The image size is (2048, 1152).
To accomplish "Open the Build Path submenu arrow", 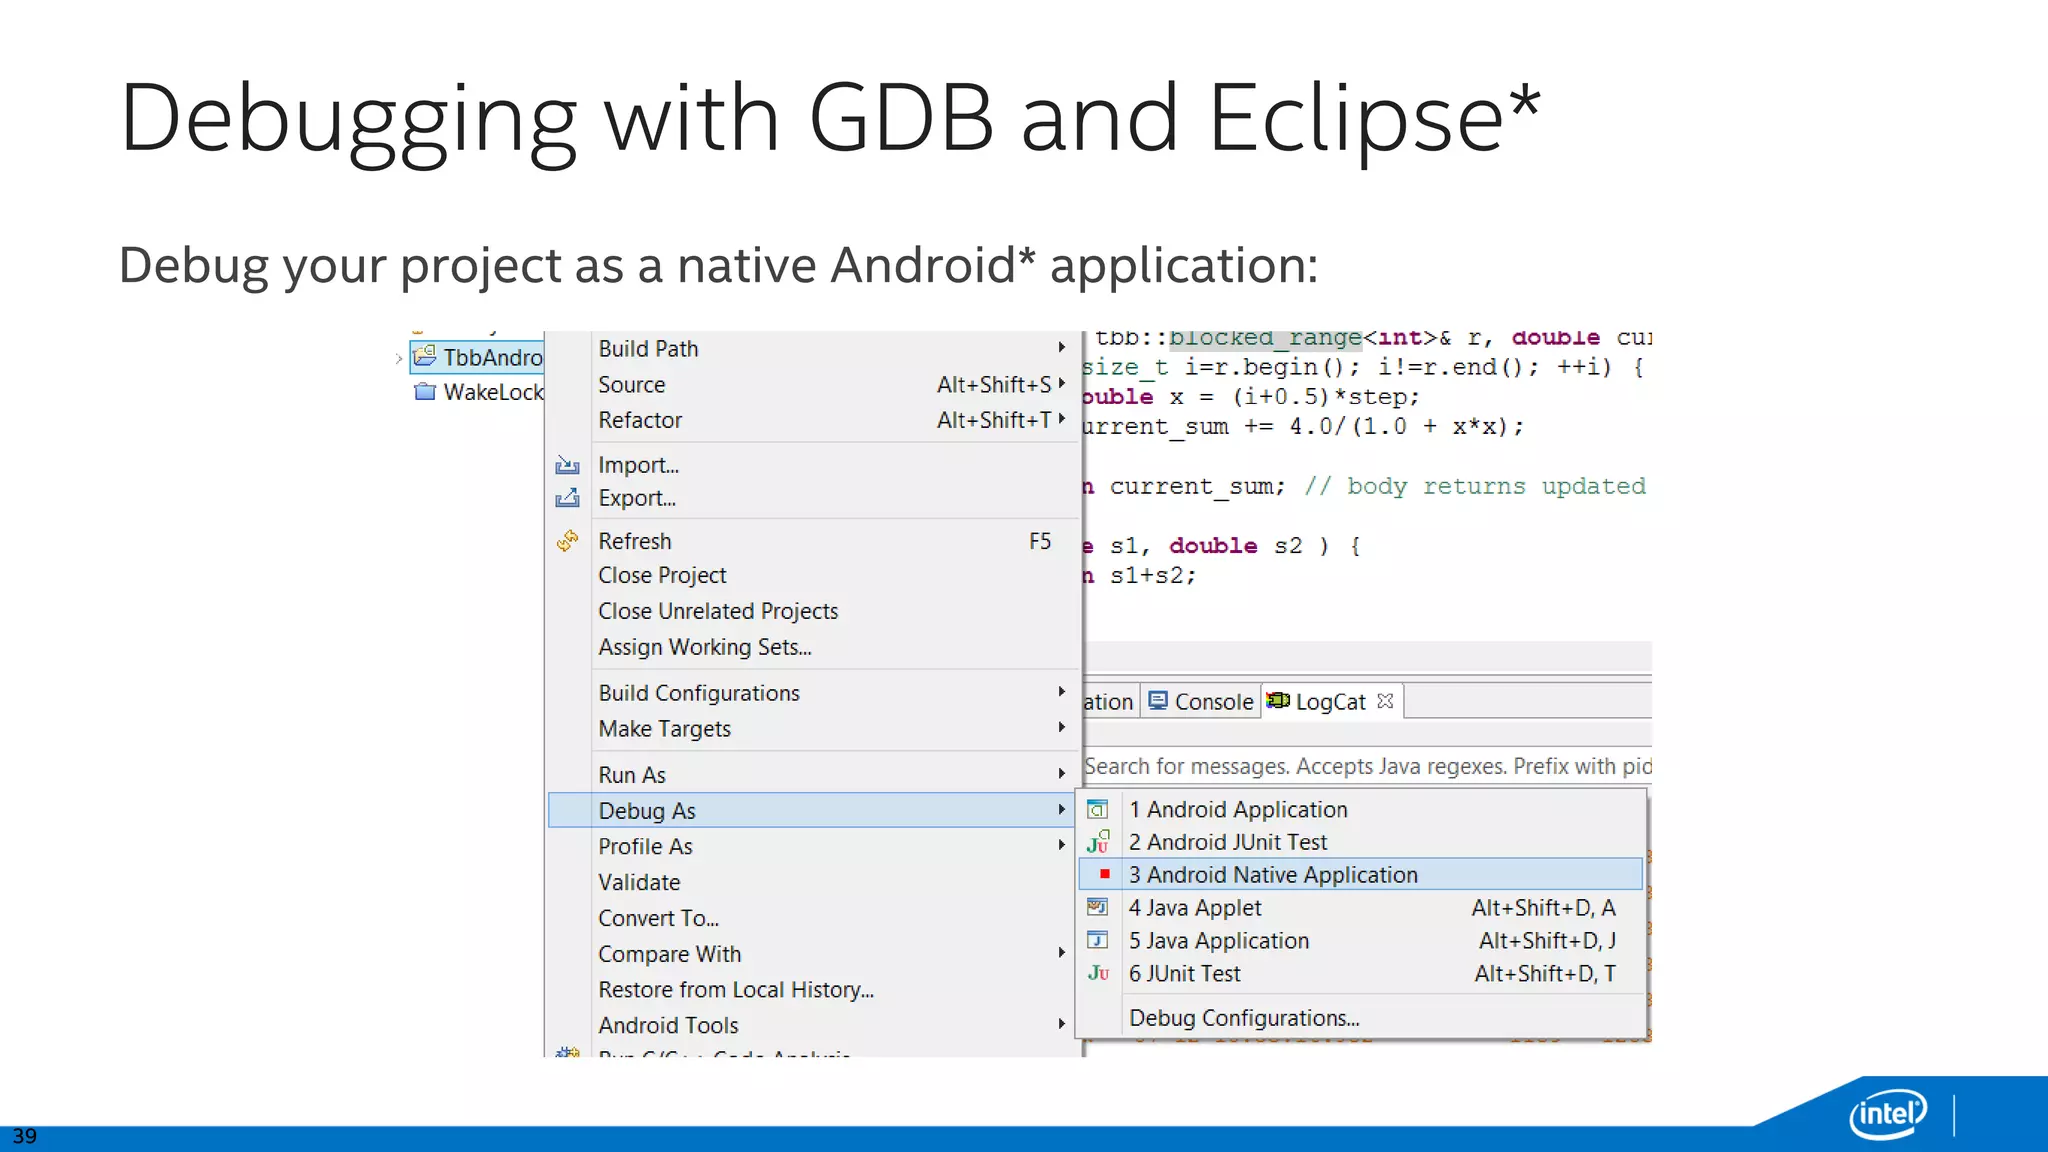I will [x=1062, y=347].
